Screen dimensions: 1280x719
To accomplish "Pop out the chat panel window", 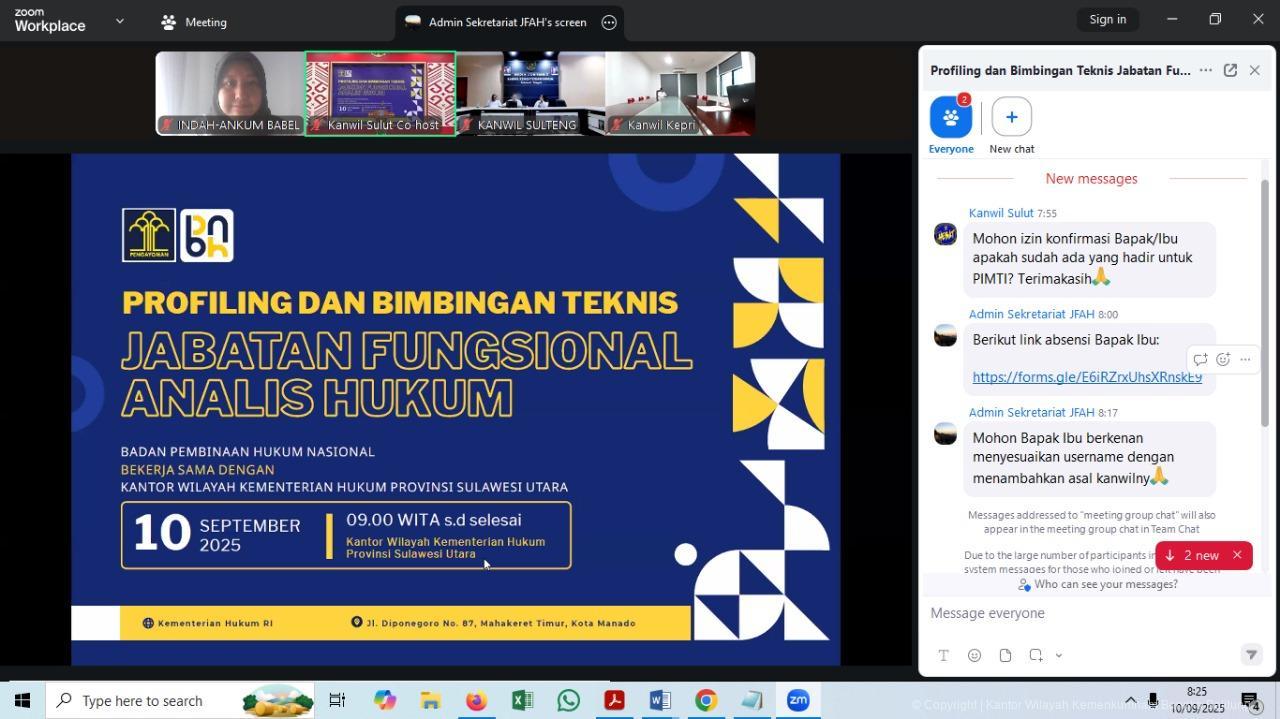I will tap(1230, 70).
